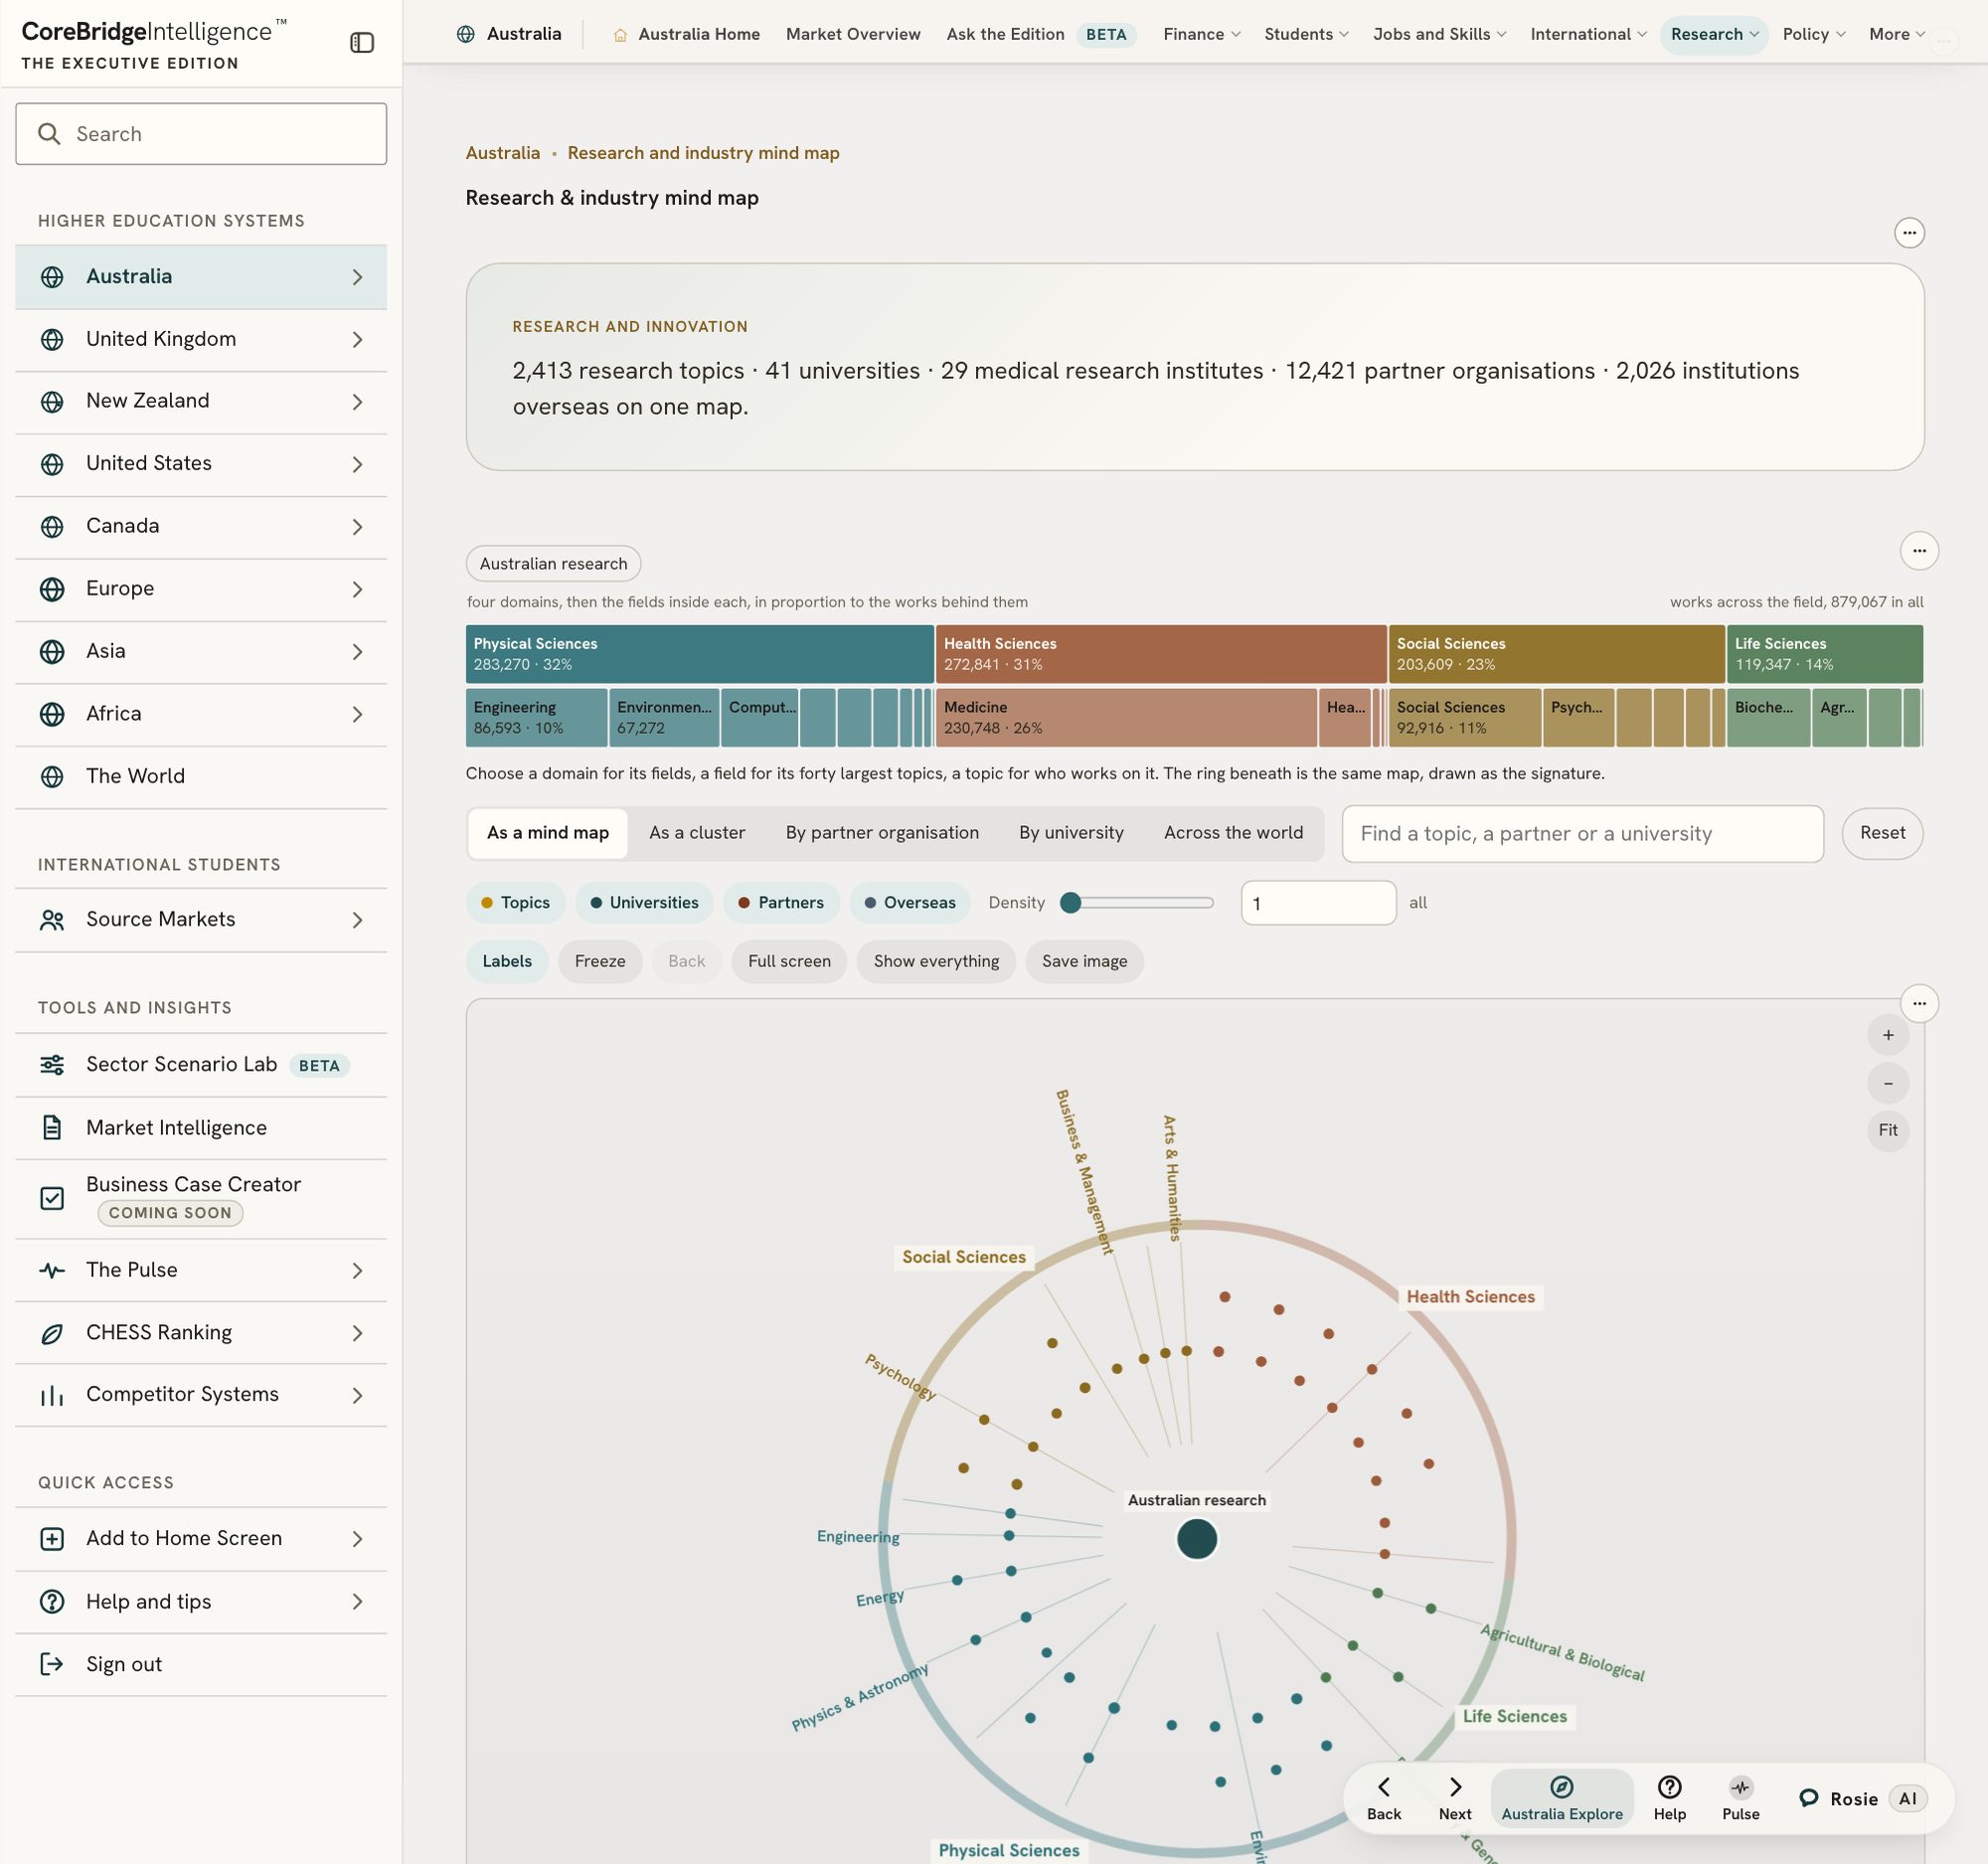Viewport: 1988px width, 1864px height.
Task: Open the three-dot menu beside Australian research chip
Action: coord(1919,551)
